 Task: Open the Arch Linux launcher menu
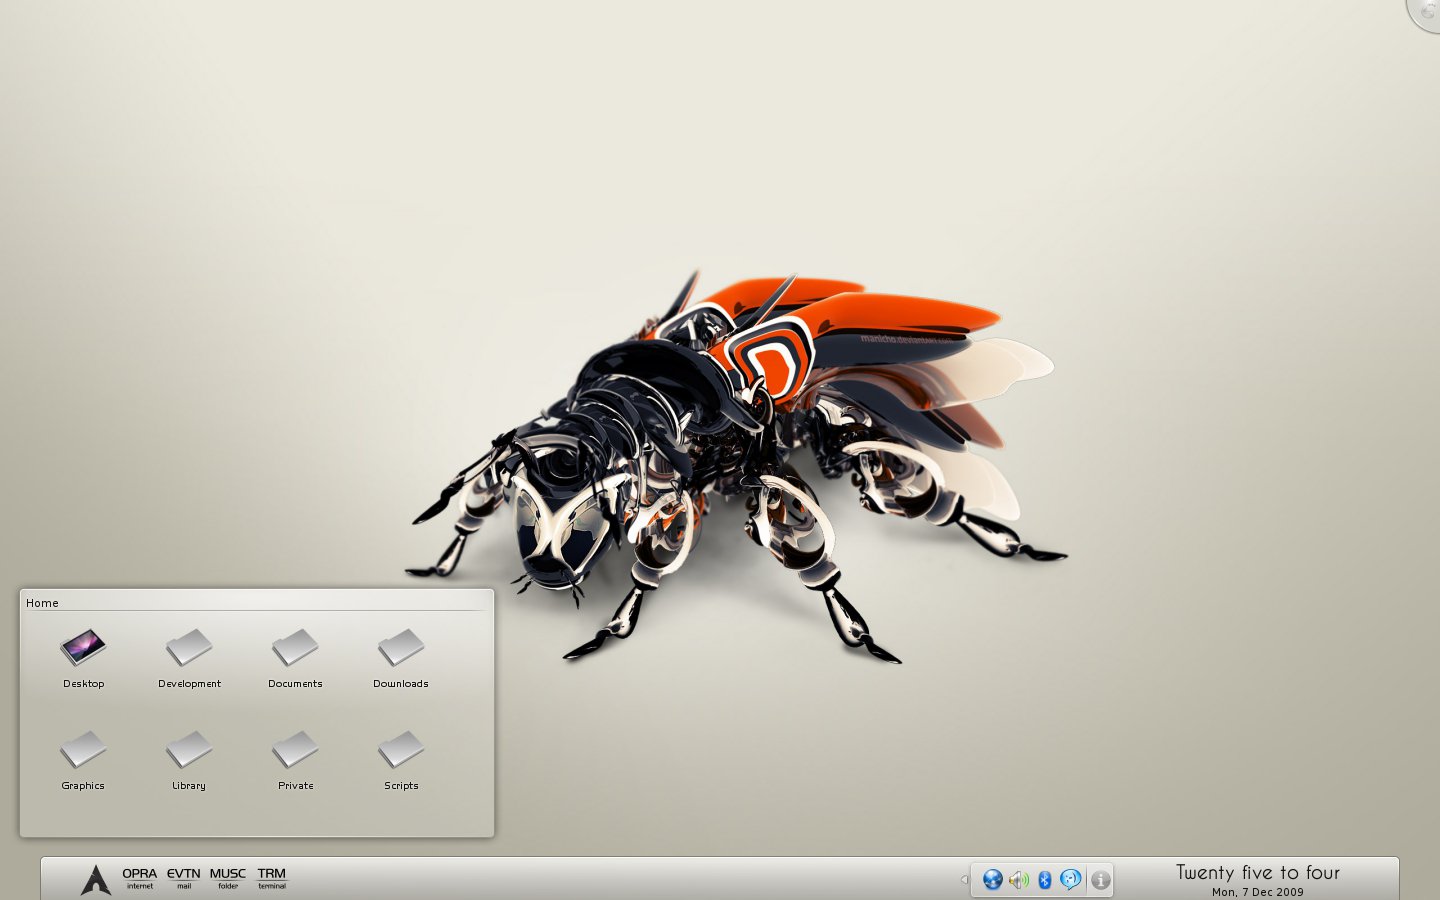95,879
